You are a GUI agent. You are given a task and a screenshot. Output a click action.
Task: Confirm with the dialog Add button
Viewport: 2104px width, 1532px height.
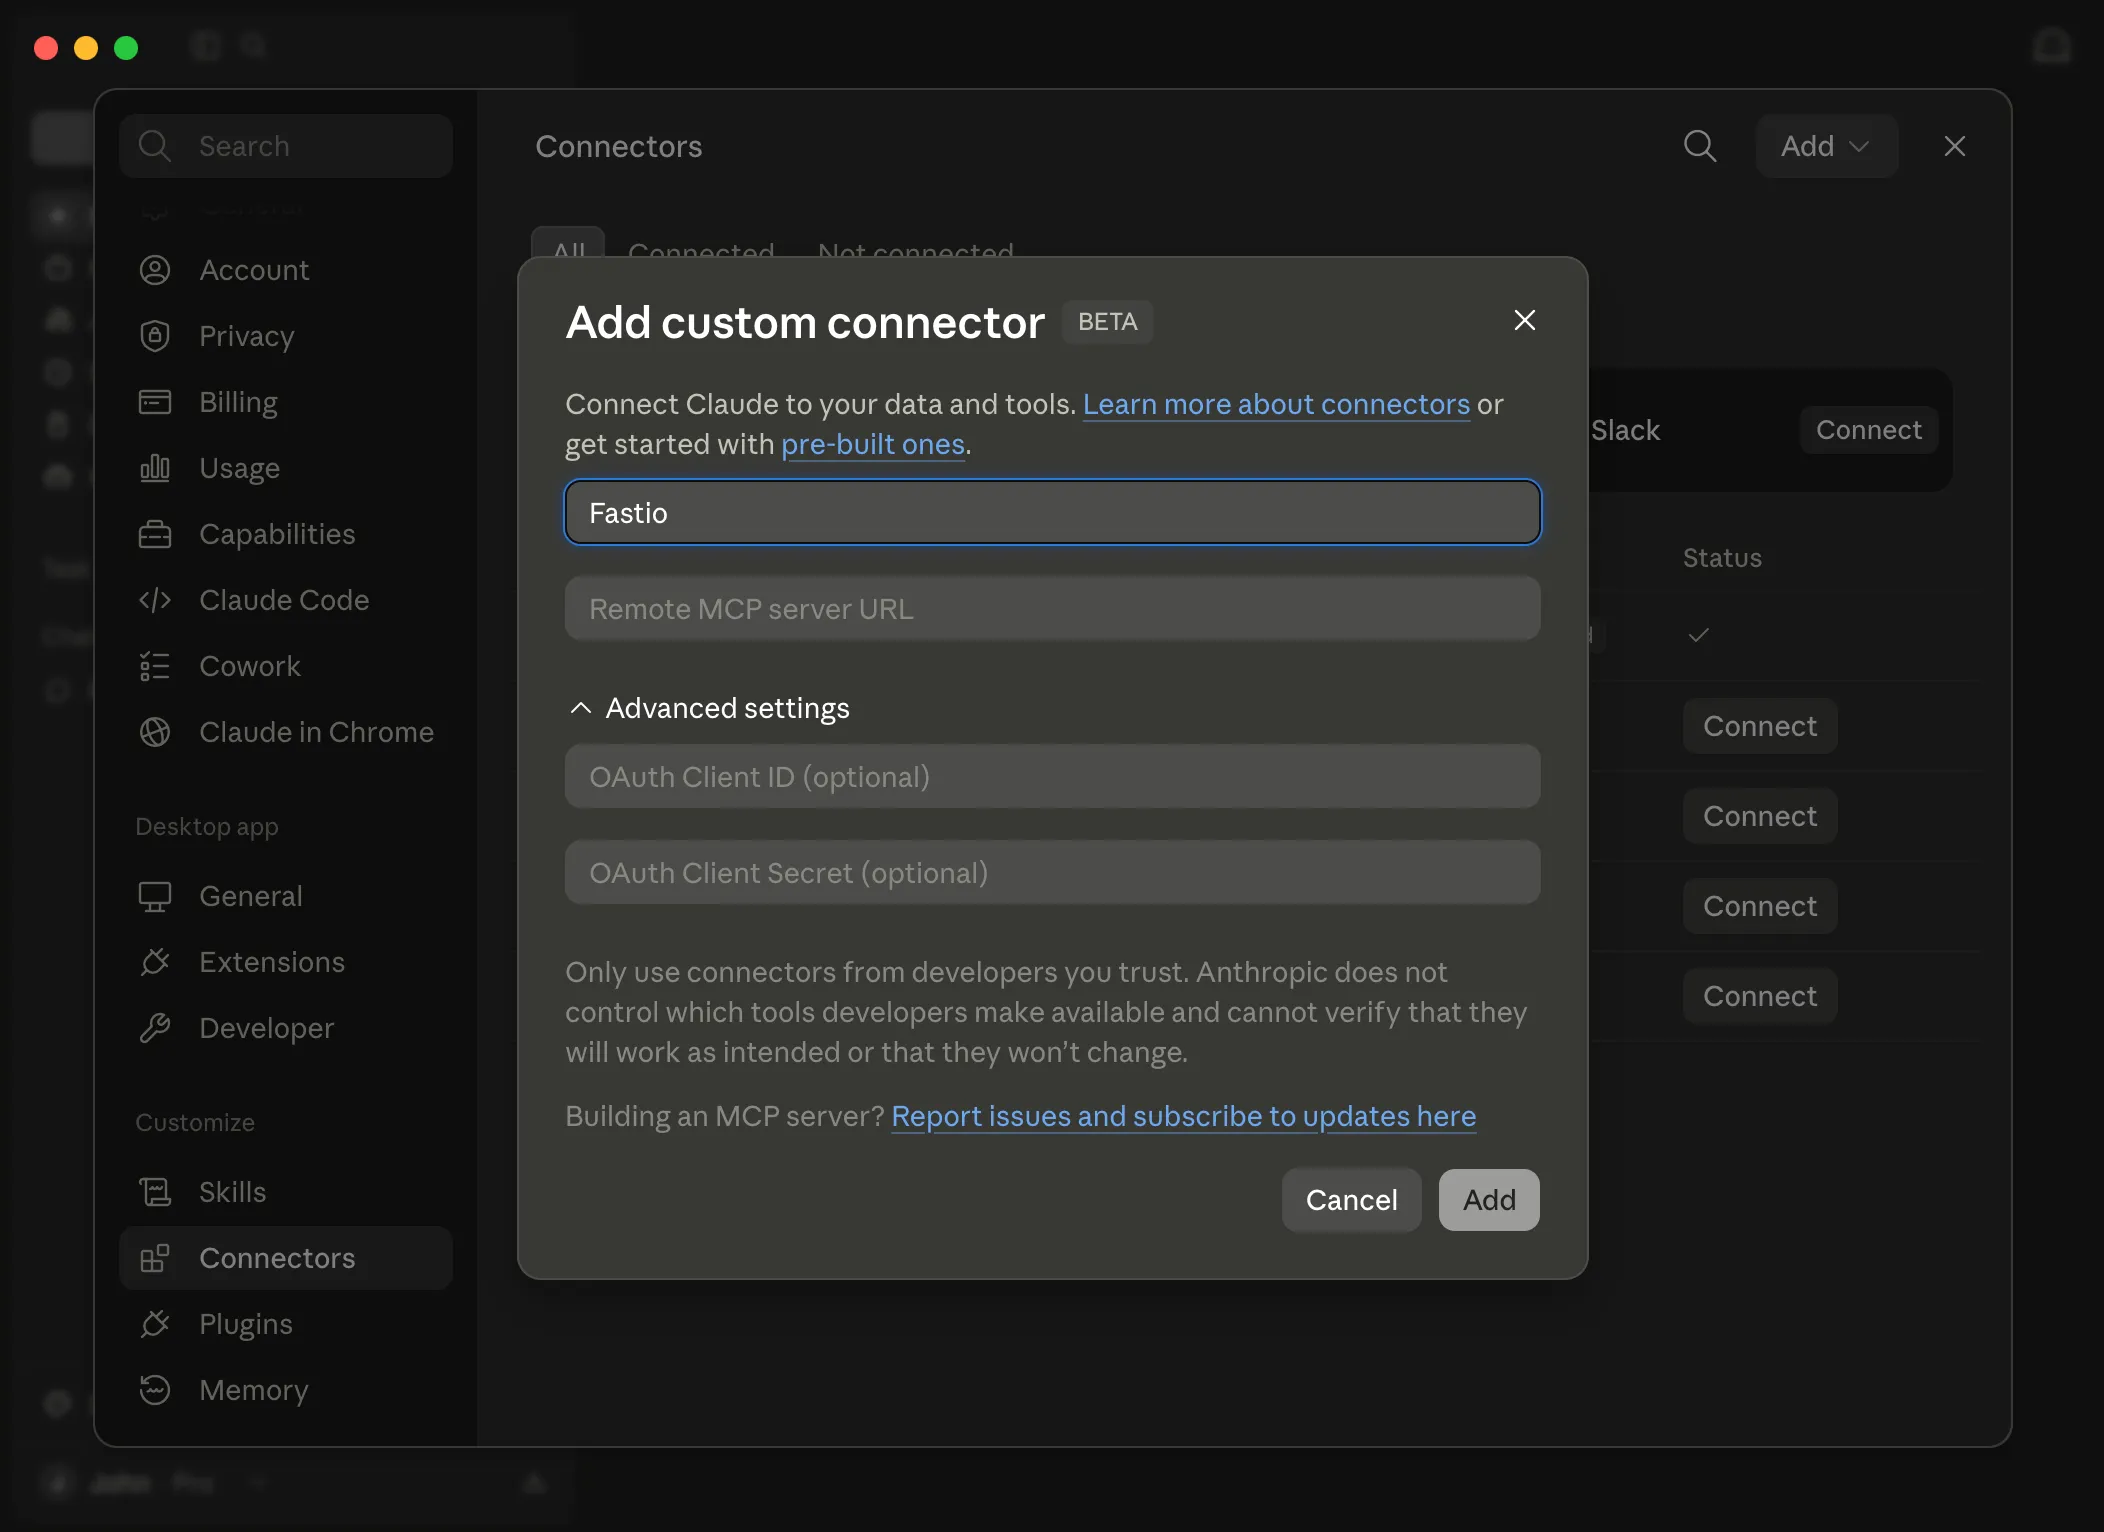[x=1489, y=1200]
